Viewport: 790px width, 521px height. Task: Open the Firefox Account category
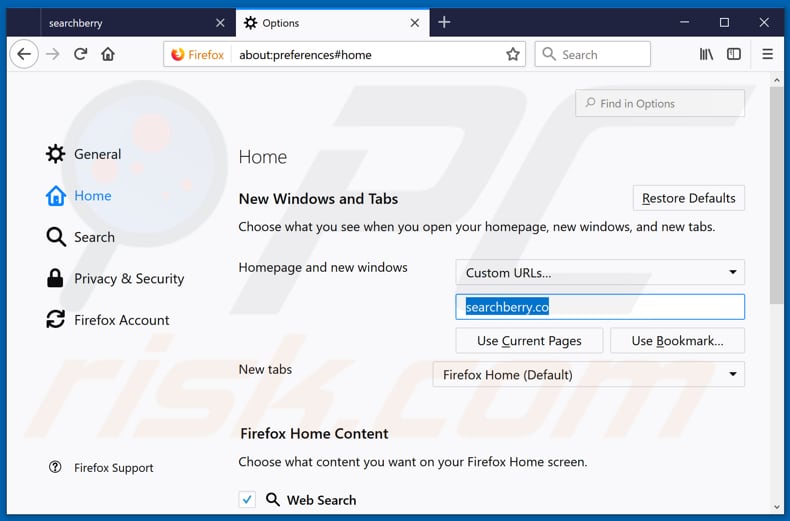point(108,320)
